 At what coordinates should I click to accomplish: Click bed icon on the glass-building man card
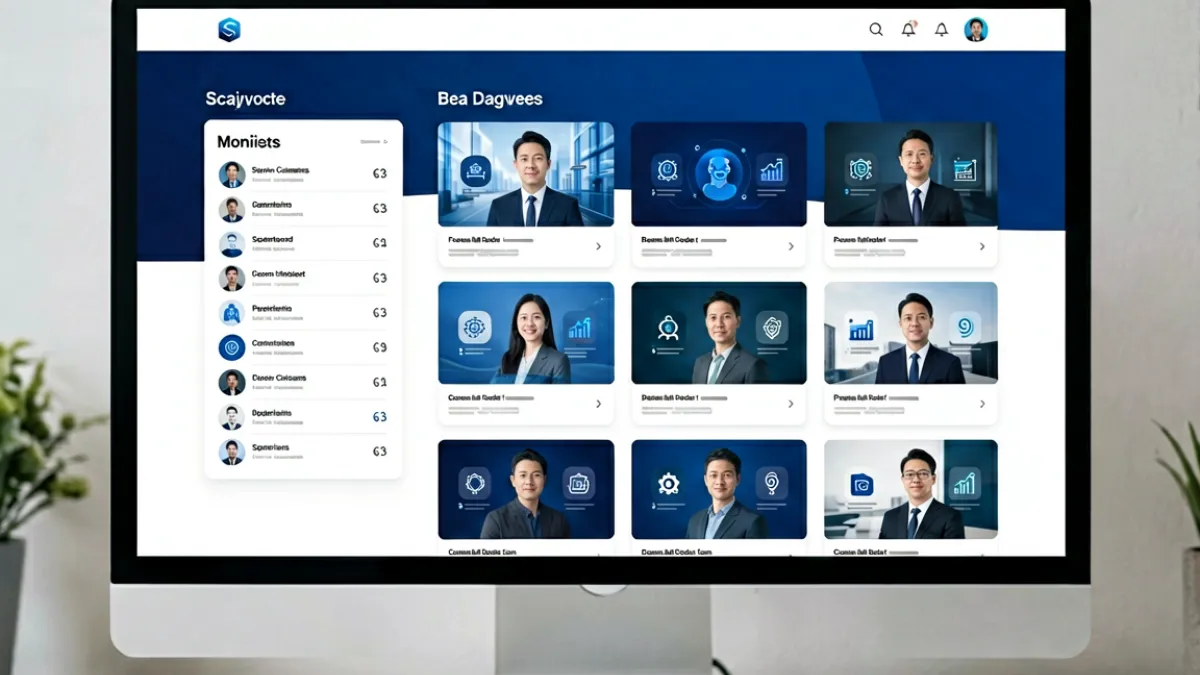point(475,170)
